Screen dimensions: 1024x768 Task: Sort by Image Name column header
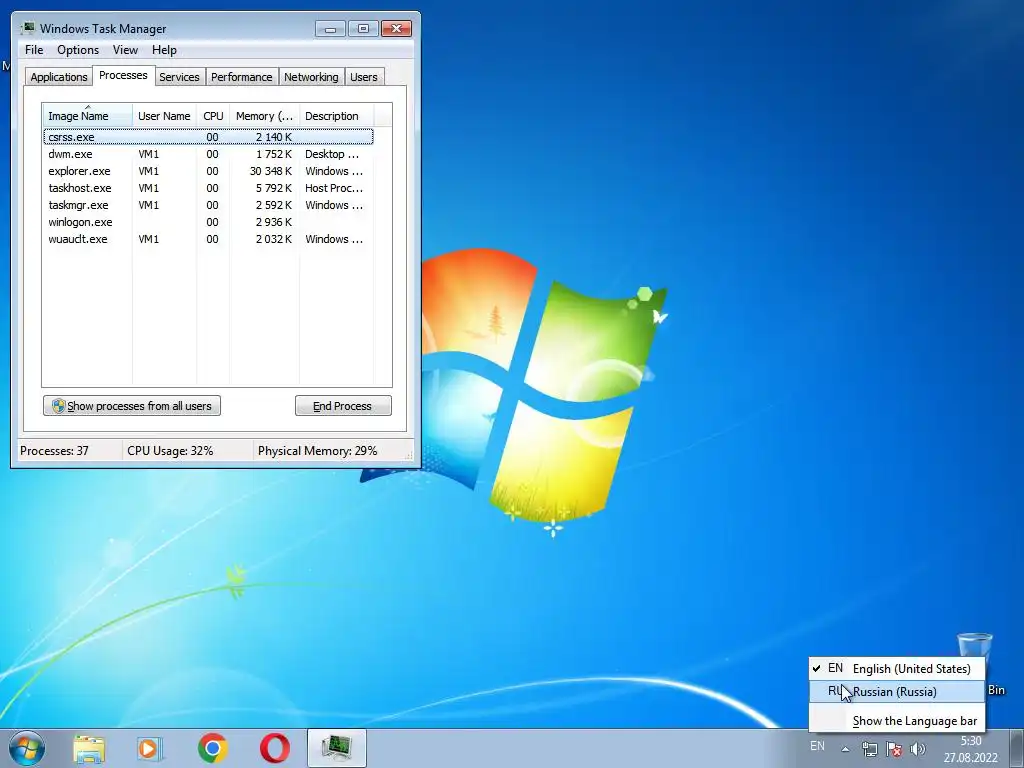pos(88,116)
